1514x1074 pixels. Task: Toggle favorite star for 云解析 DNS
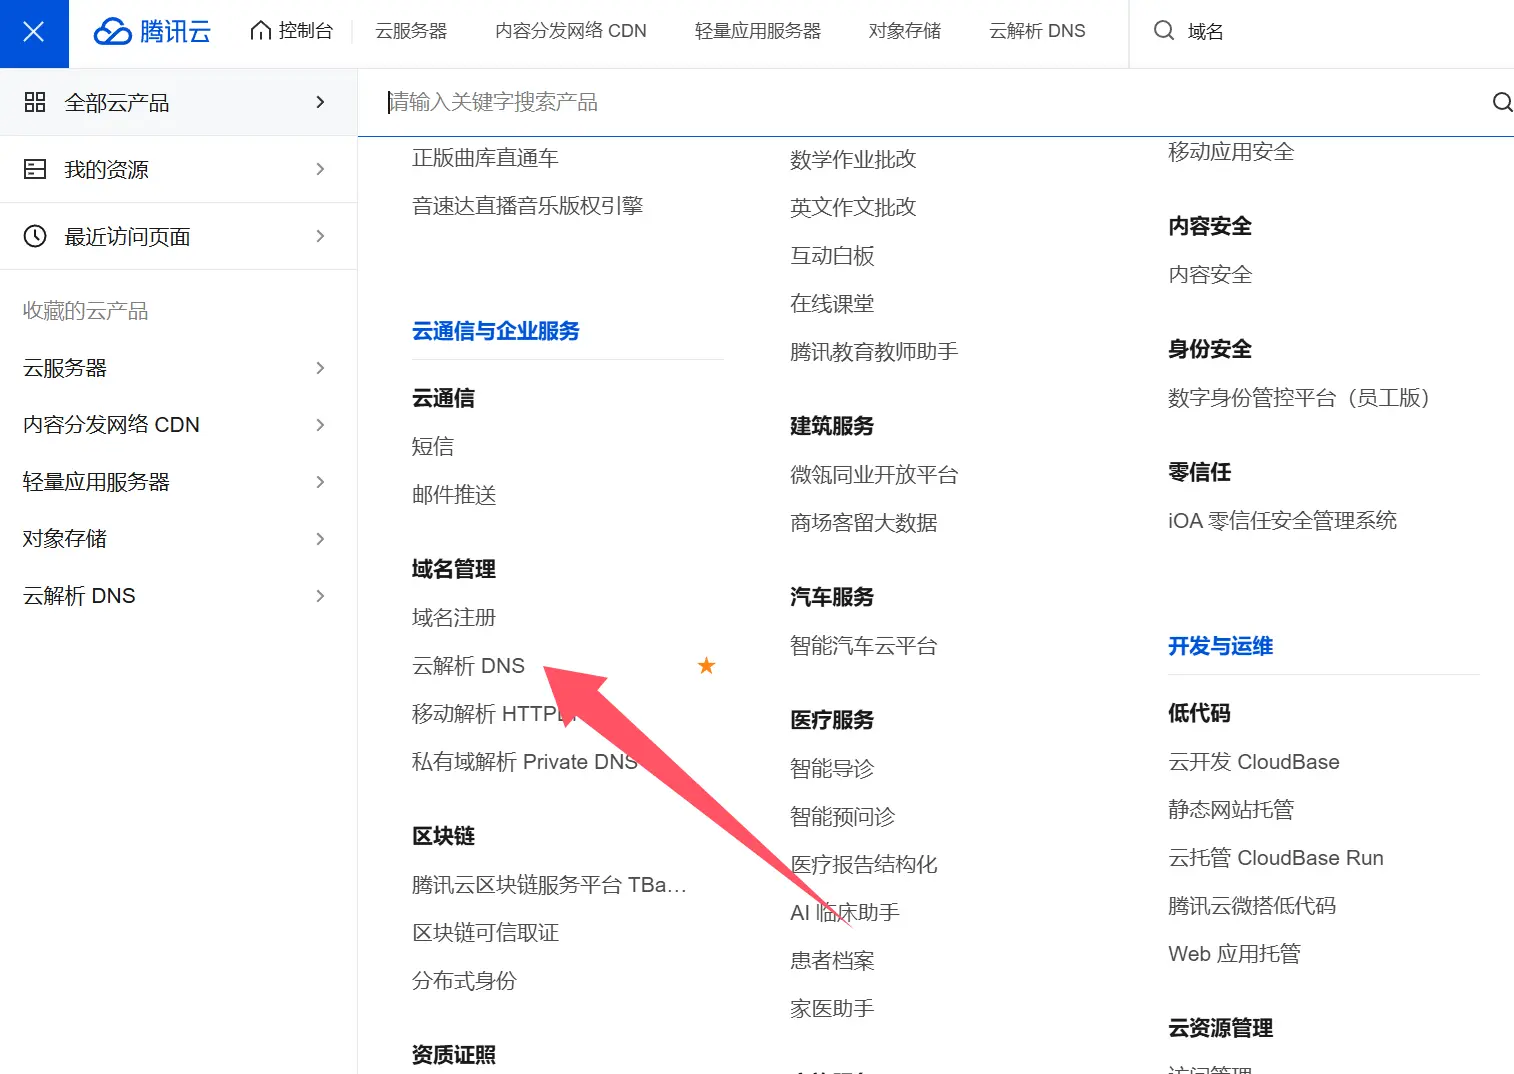(706, 666)
